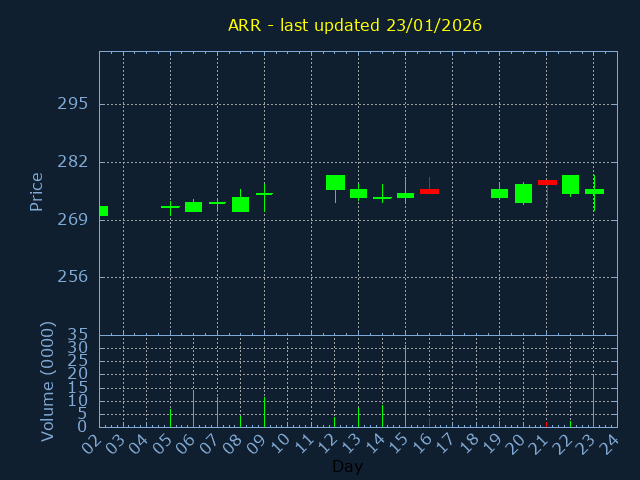Select the day 23 volume bar
The image size is (640, 480).
pyautogui.click(x=593, y=401)
